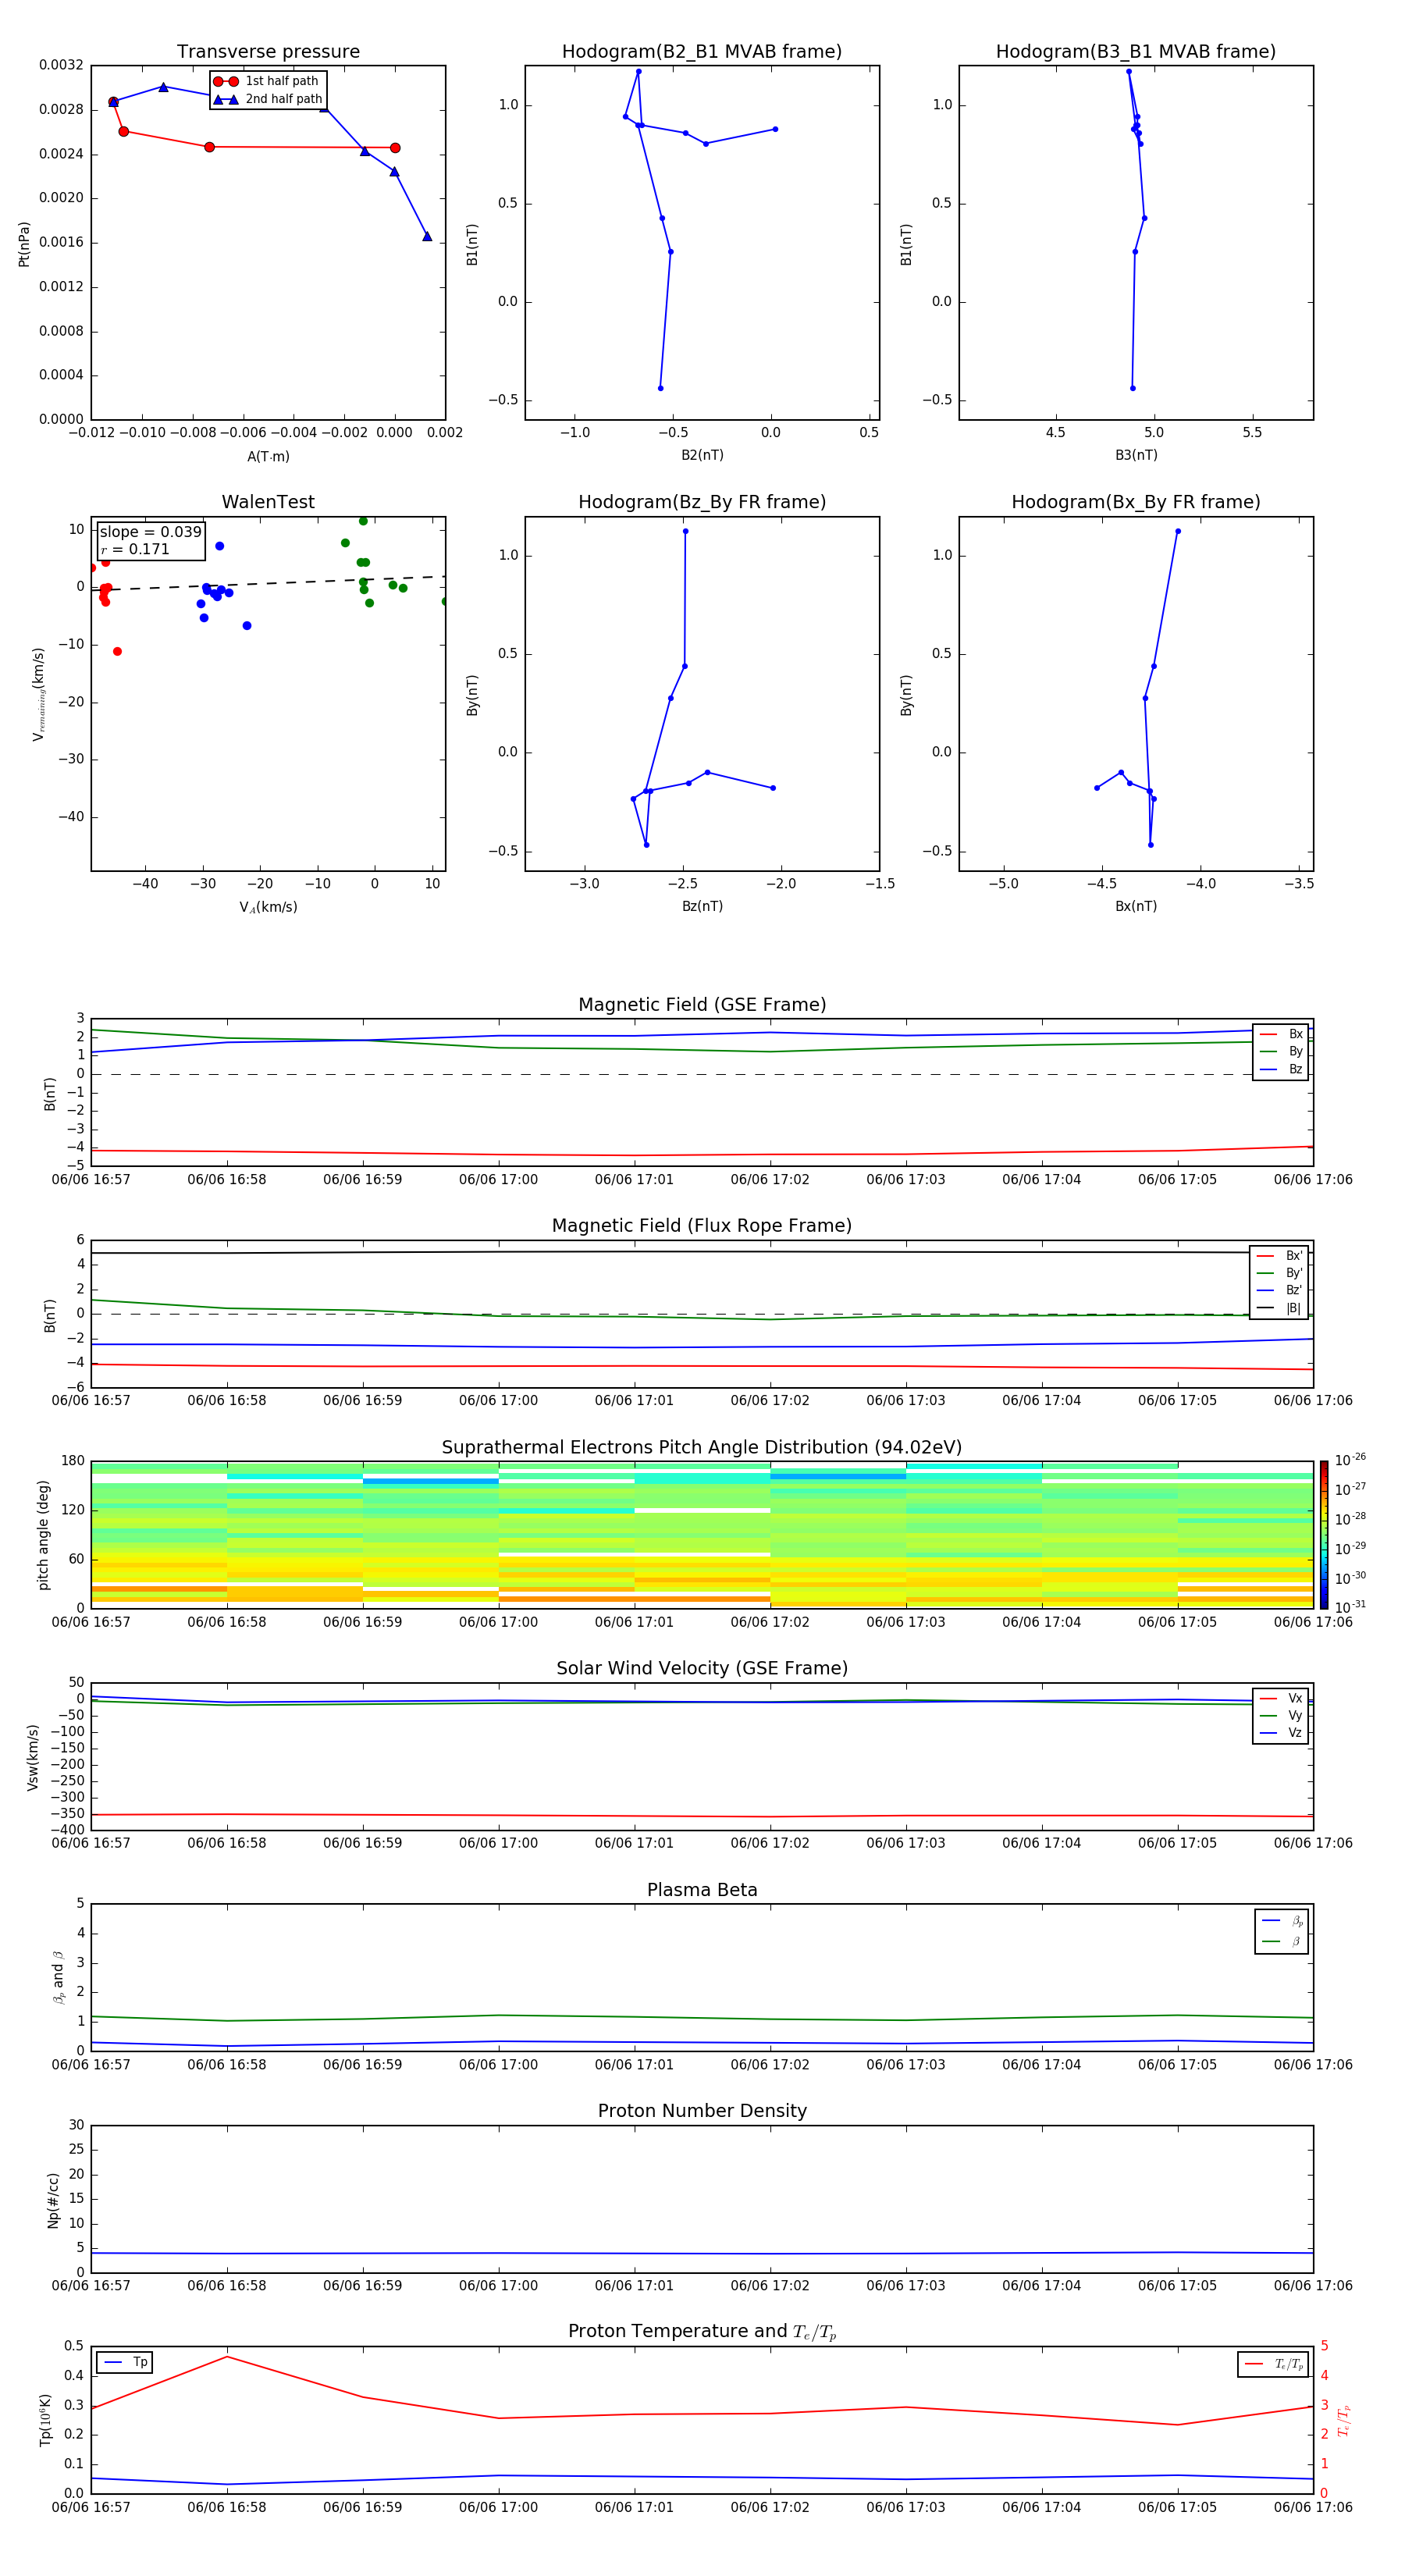This screenshot has height=2576, width=1405.
Task: Click the "Transverse pressure" plot title
Action: tap(268, 52)
